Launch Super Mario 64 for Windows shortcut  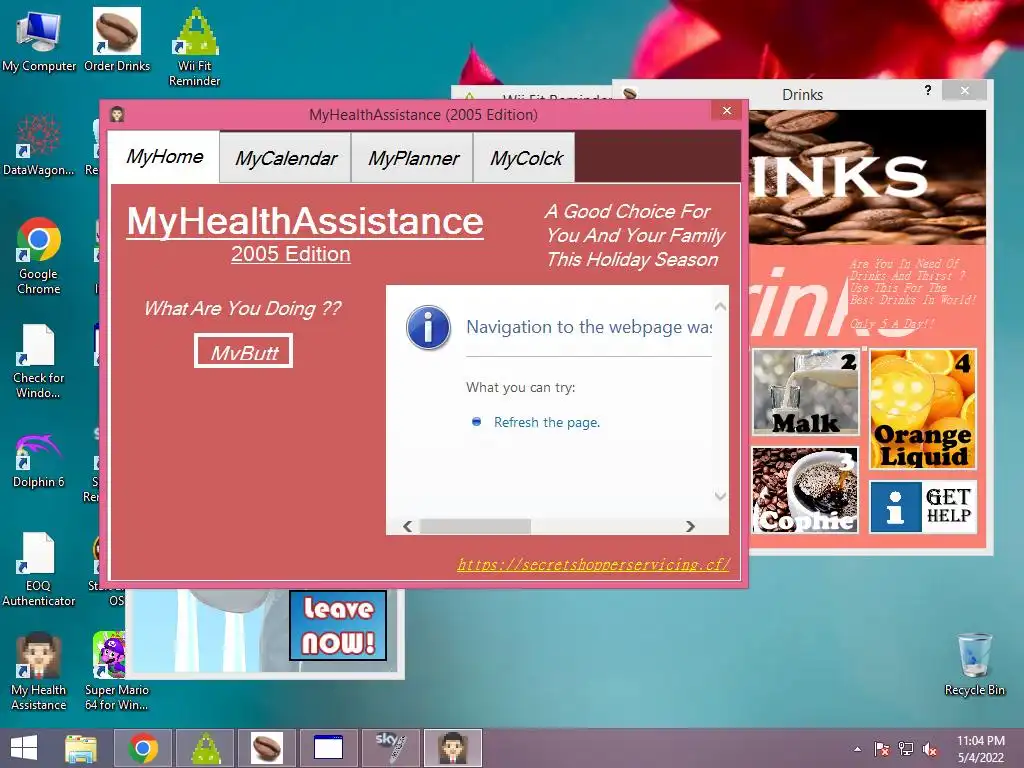point(117,671)
